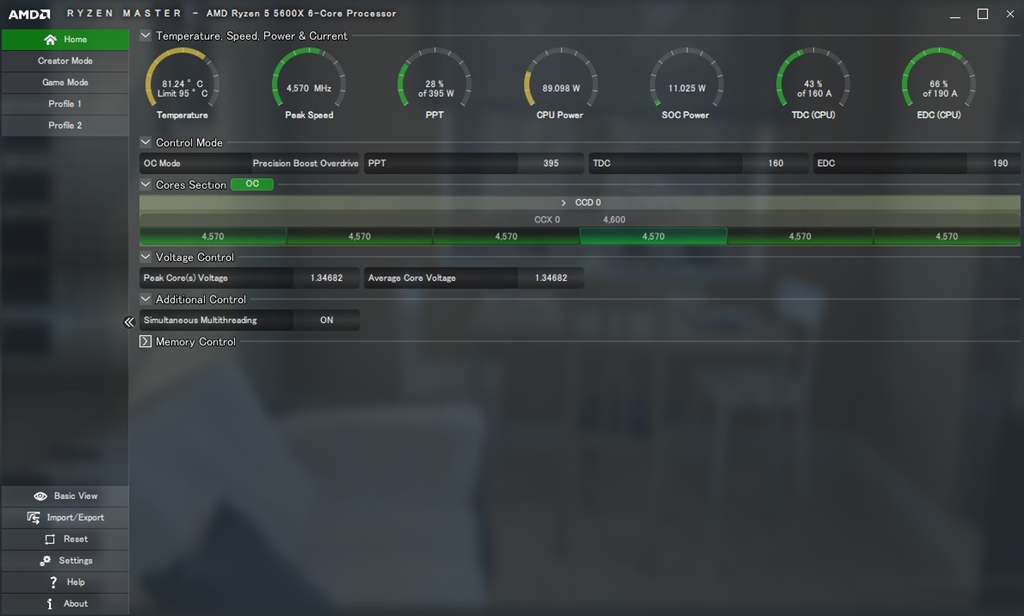Viewport: 1024px width, 616px height.
Task: Click the 28 % of 395 W reading
Action: pos(436,89)
